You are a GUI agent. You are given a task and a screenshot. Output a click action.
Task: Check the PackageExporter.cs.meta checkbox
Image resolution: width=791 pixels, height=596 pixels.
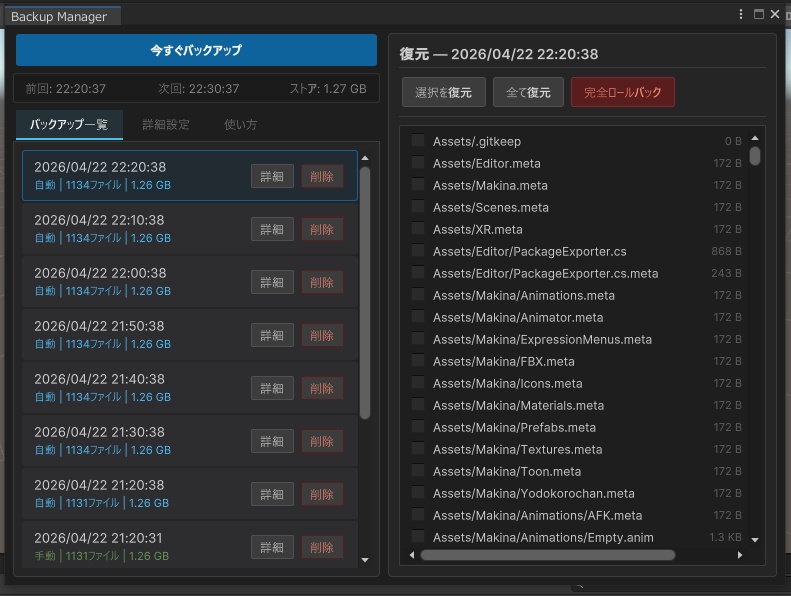[x=418, y=273]
